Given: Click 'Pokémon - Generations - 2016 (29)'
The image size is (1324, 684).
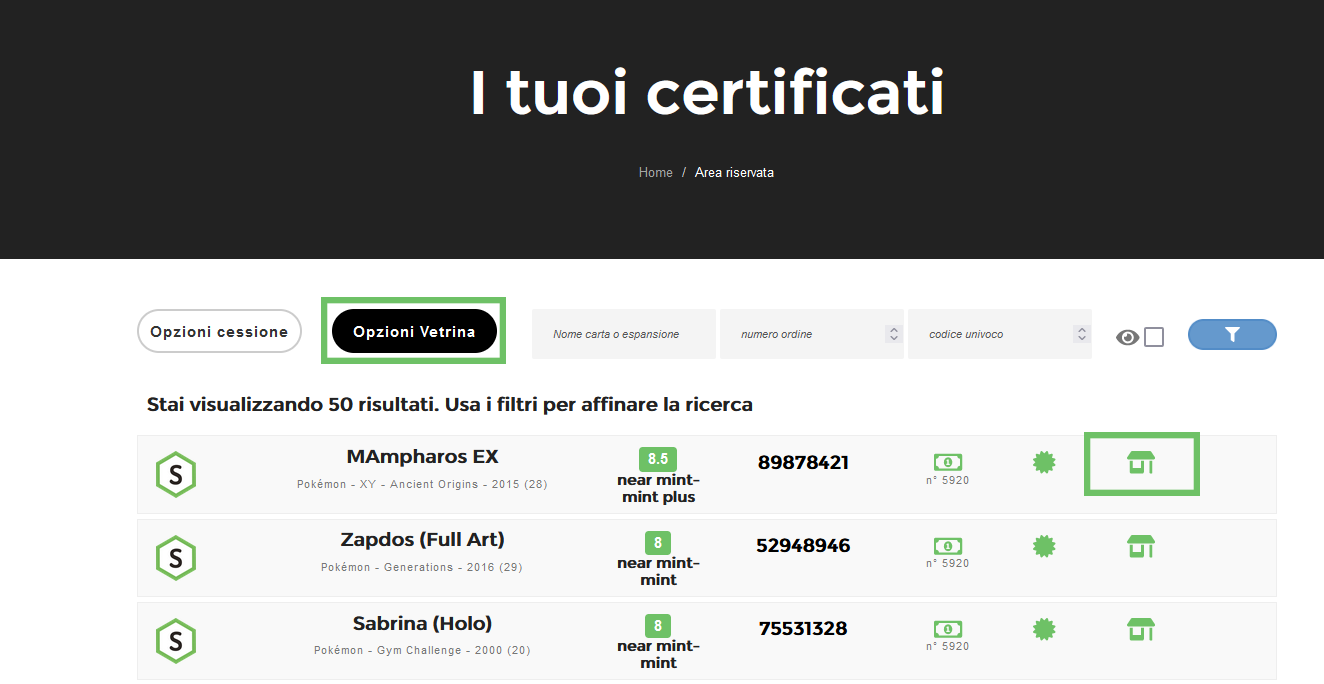Looking at the screenshot, I should tap(422, 567).
